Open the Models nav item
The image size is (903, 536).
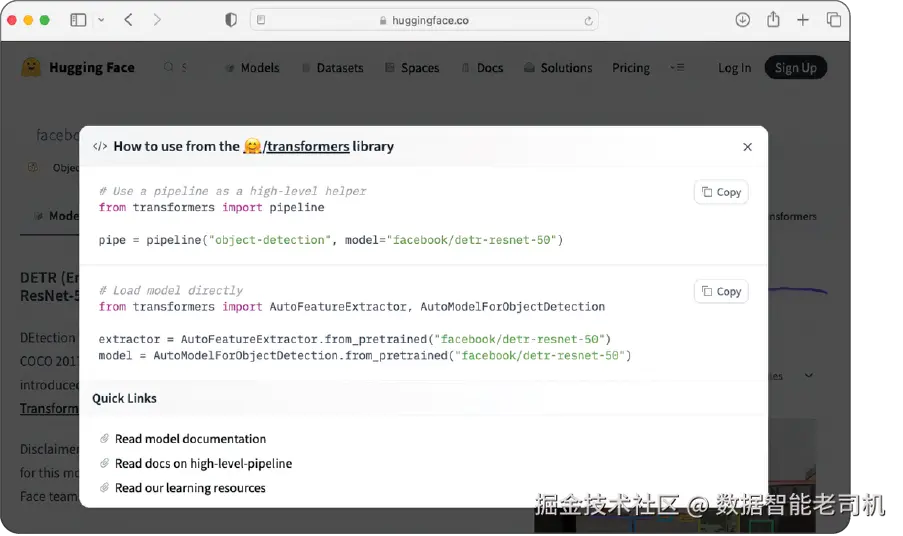(252, 68)
